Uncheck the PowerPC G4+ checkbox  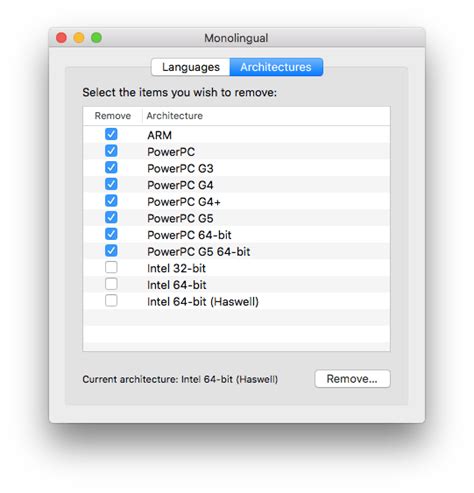point(111,201)
